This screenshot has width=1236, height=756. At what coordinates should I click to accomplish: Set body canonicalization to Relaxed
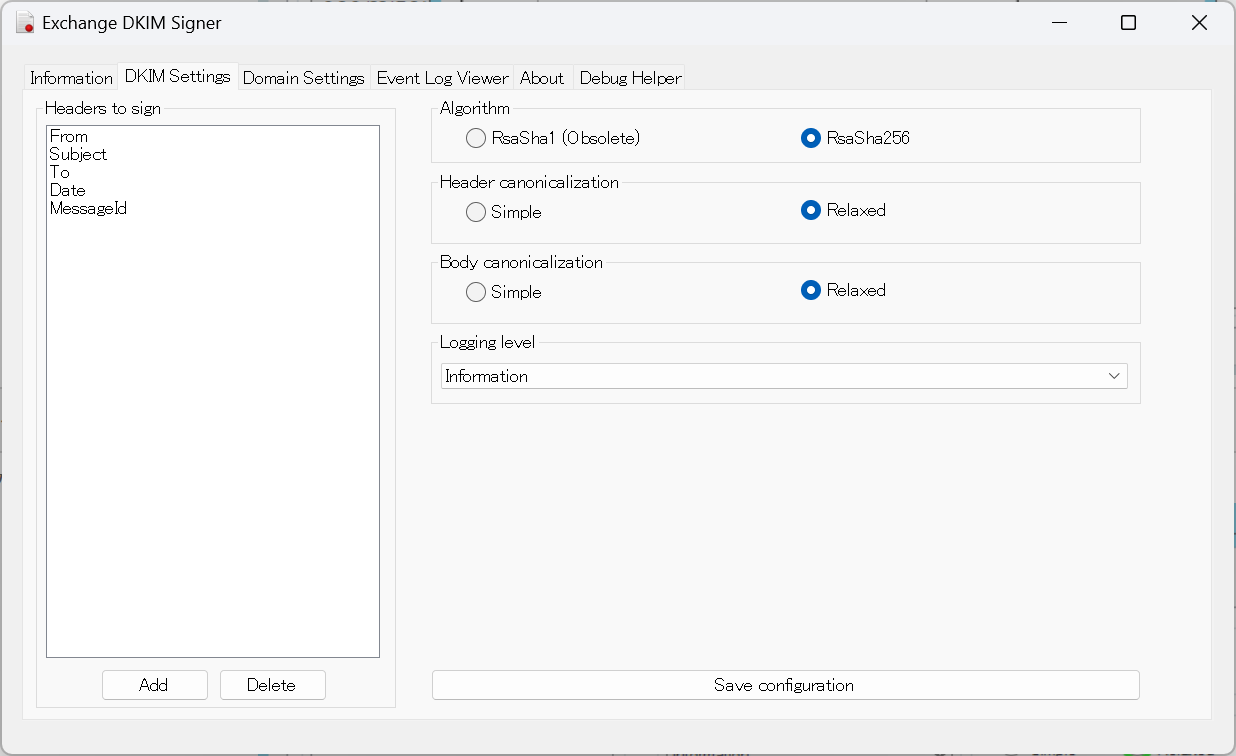844,290
